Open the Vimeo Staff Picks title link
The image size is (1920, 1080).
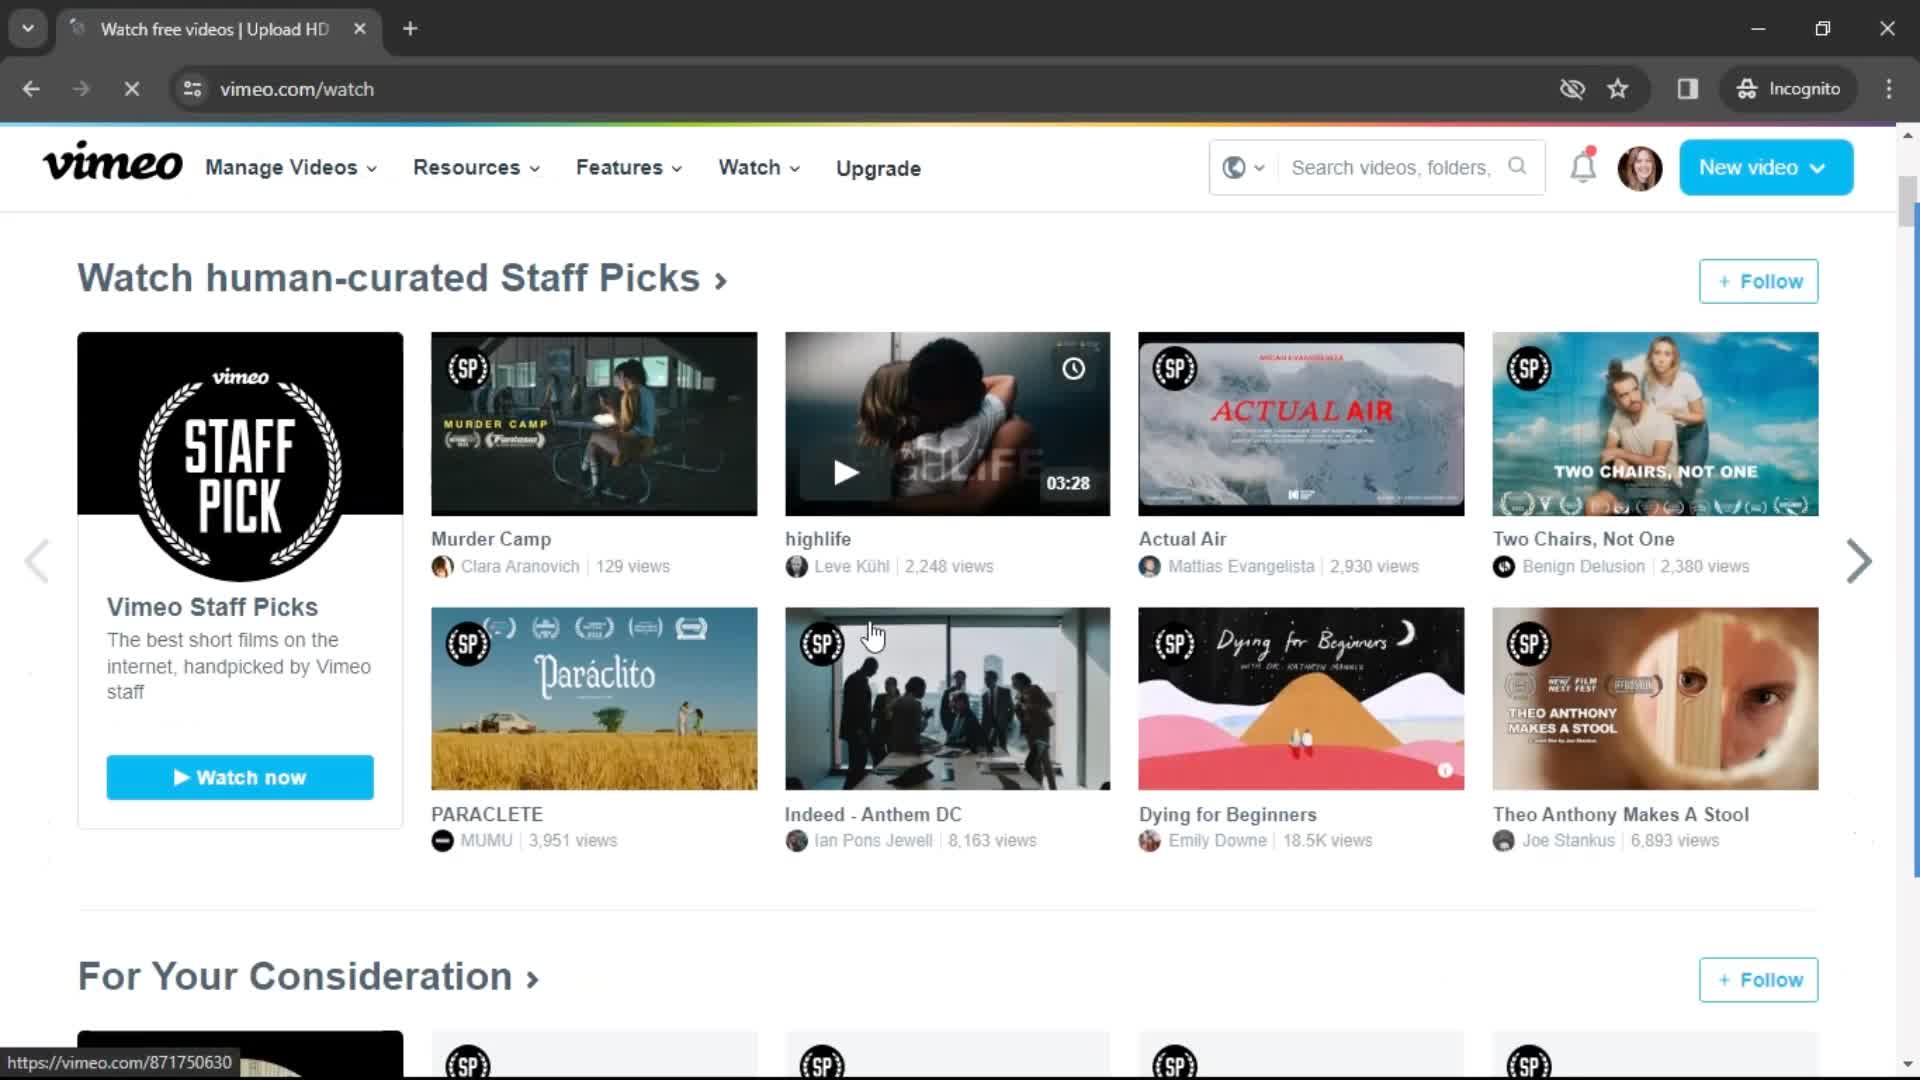(212, 607)
